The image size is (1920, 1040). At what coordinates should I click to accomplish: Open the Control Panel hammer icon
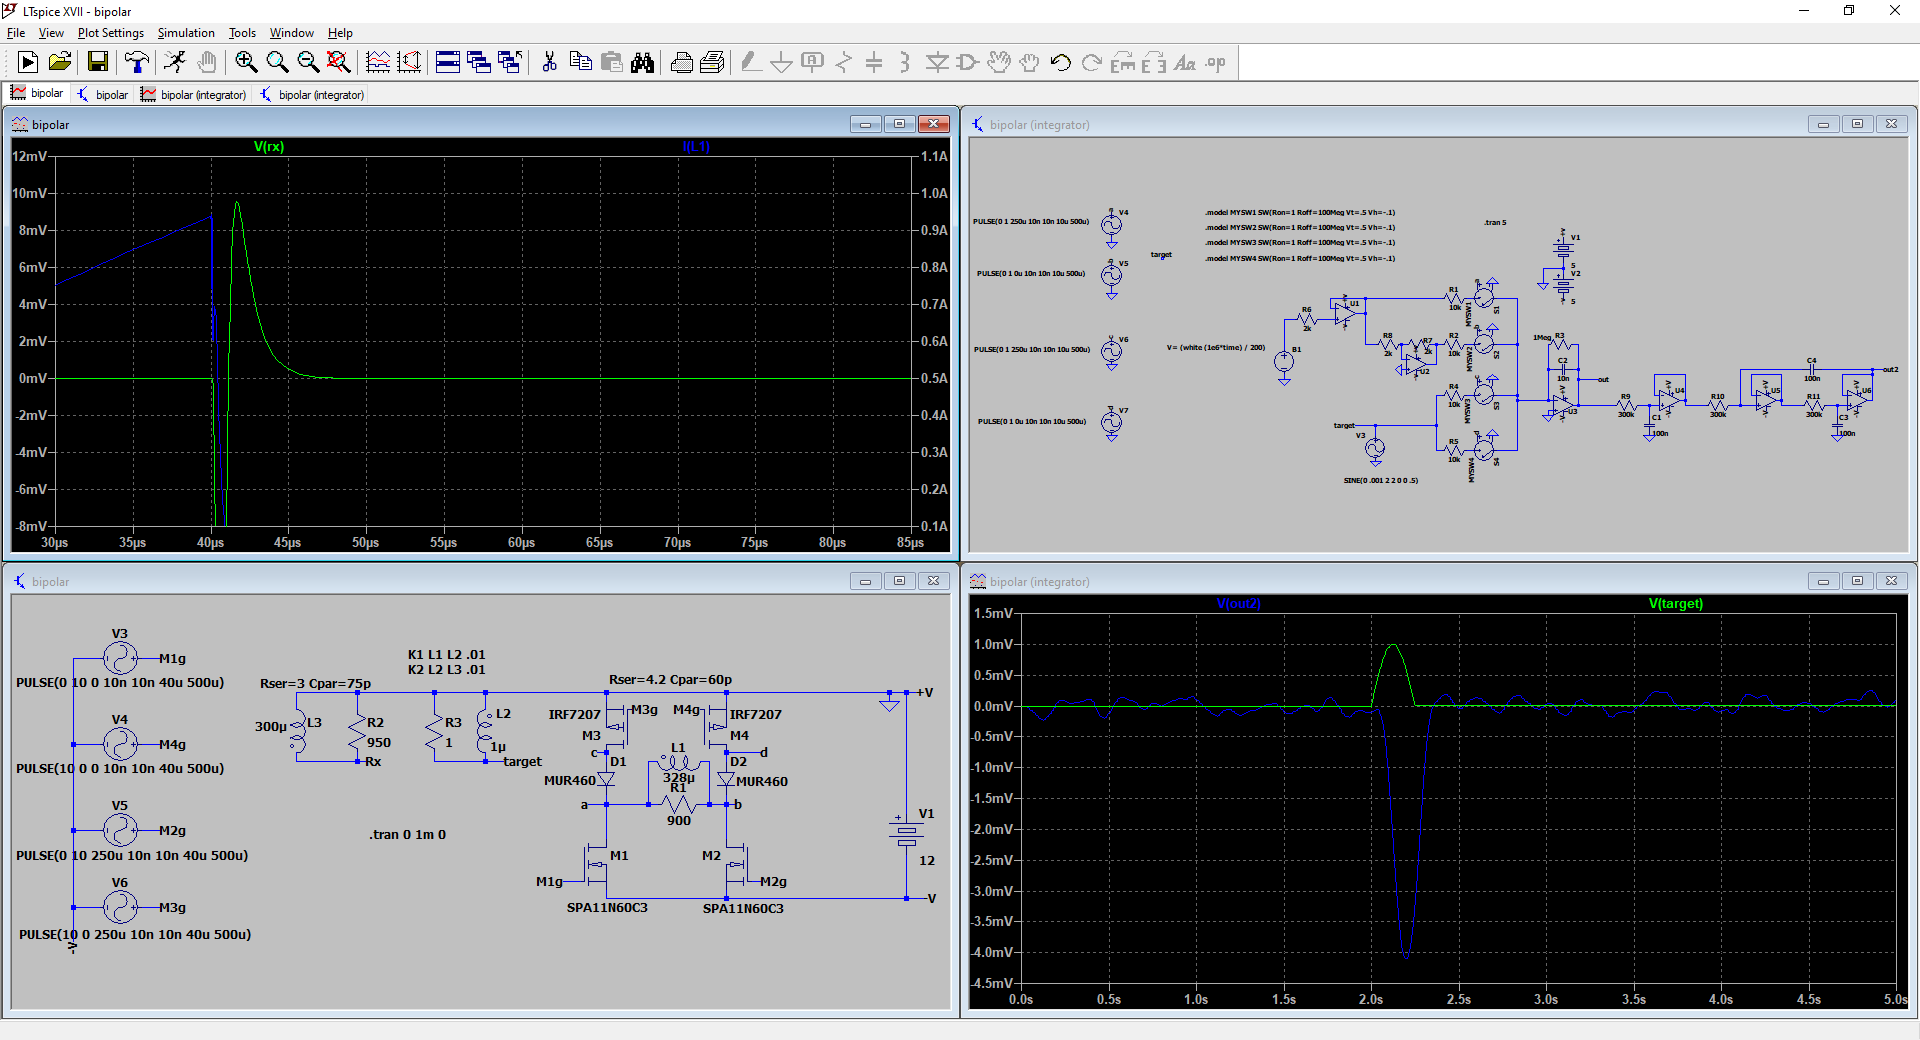point(137,63)
